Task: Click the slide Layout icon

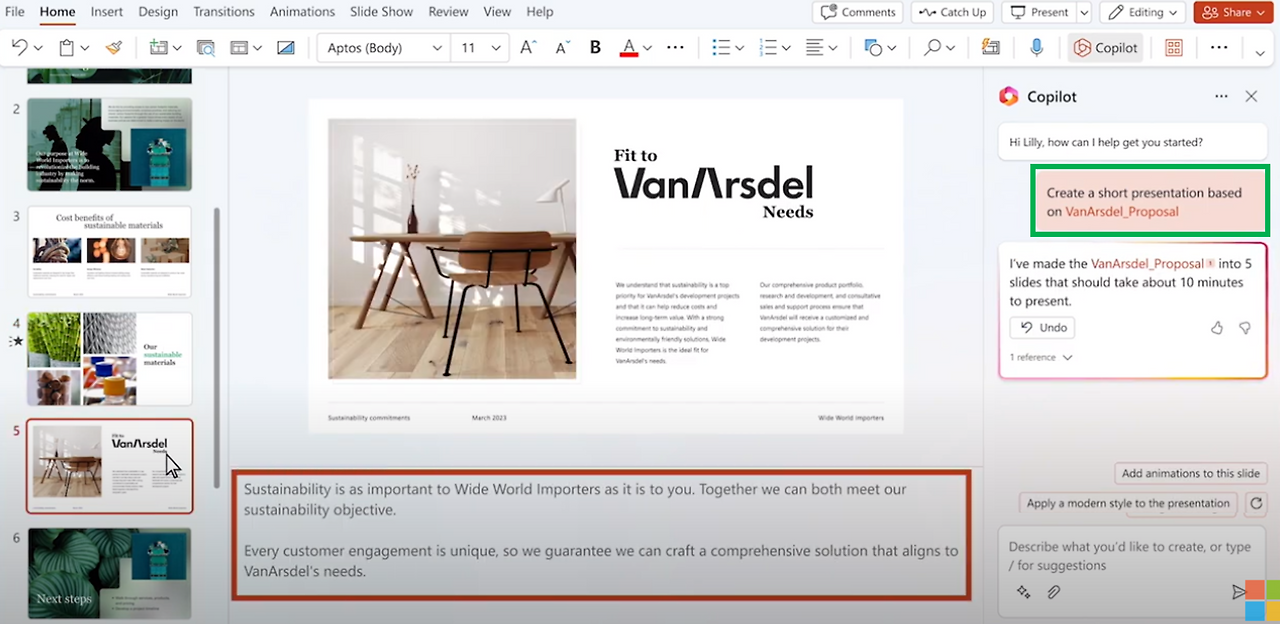Action: (x=239, y=47)
